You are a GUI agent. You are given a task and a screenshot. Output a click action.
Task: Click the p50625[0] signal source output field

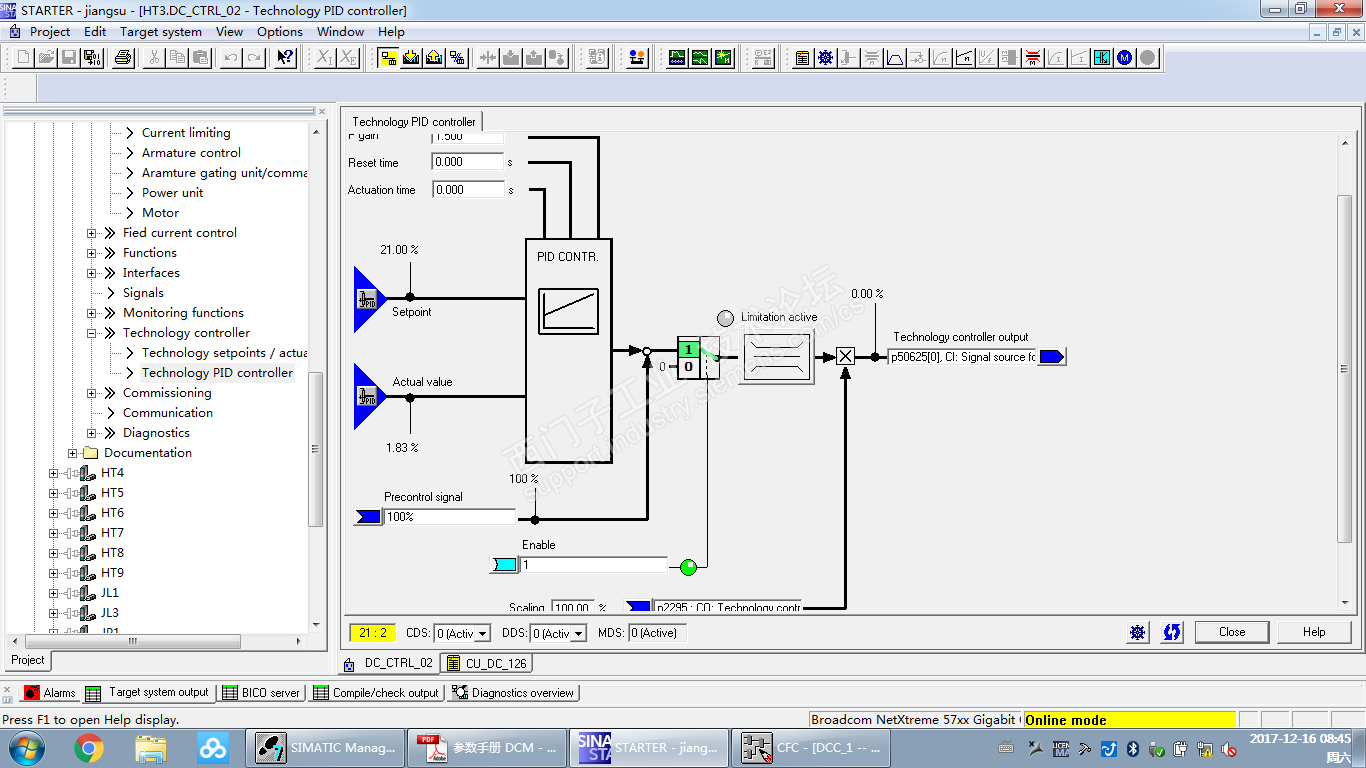pyautogui.click(x=963, y=357)
